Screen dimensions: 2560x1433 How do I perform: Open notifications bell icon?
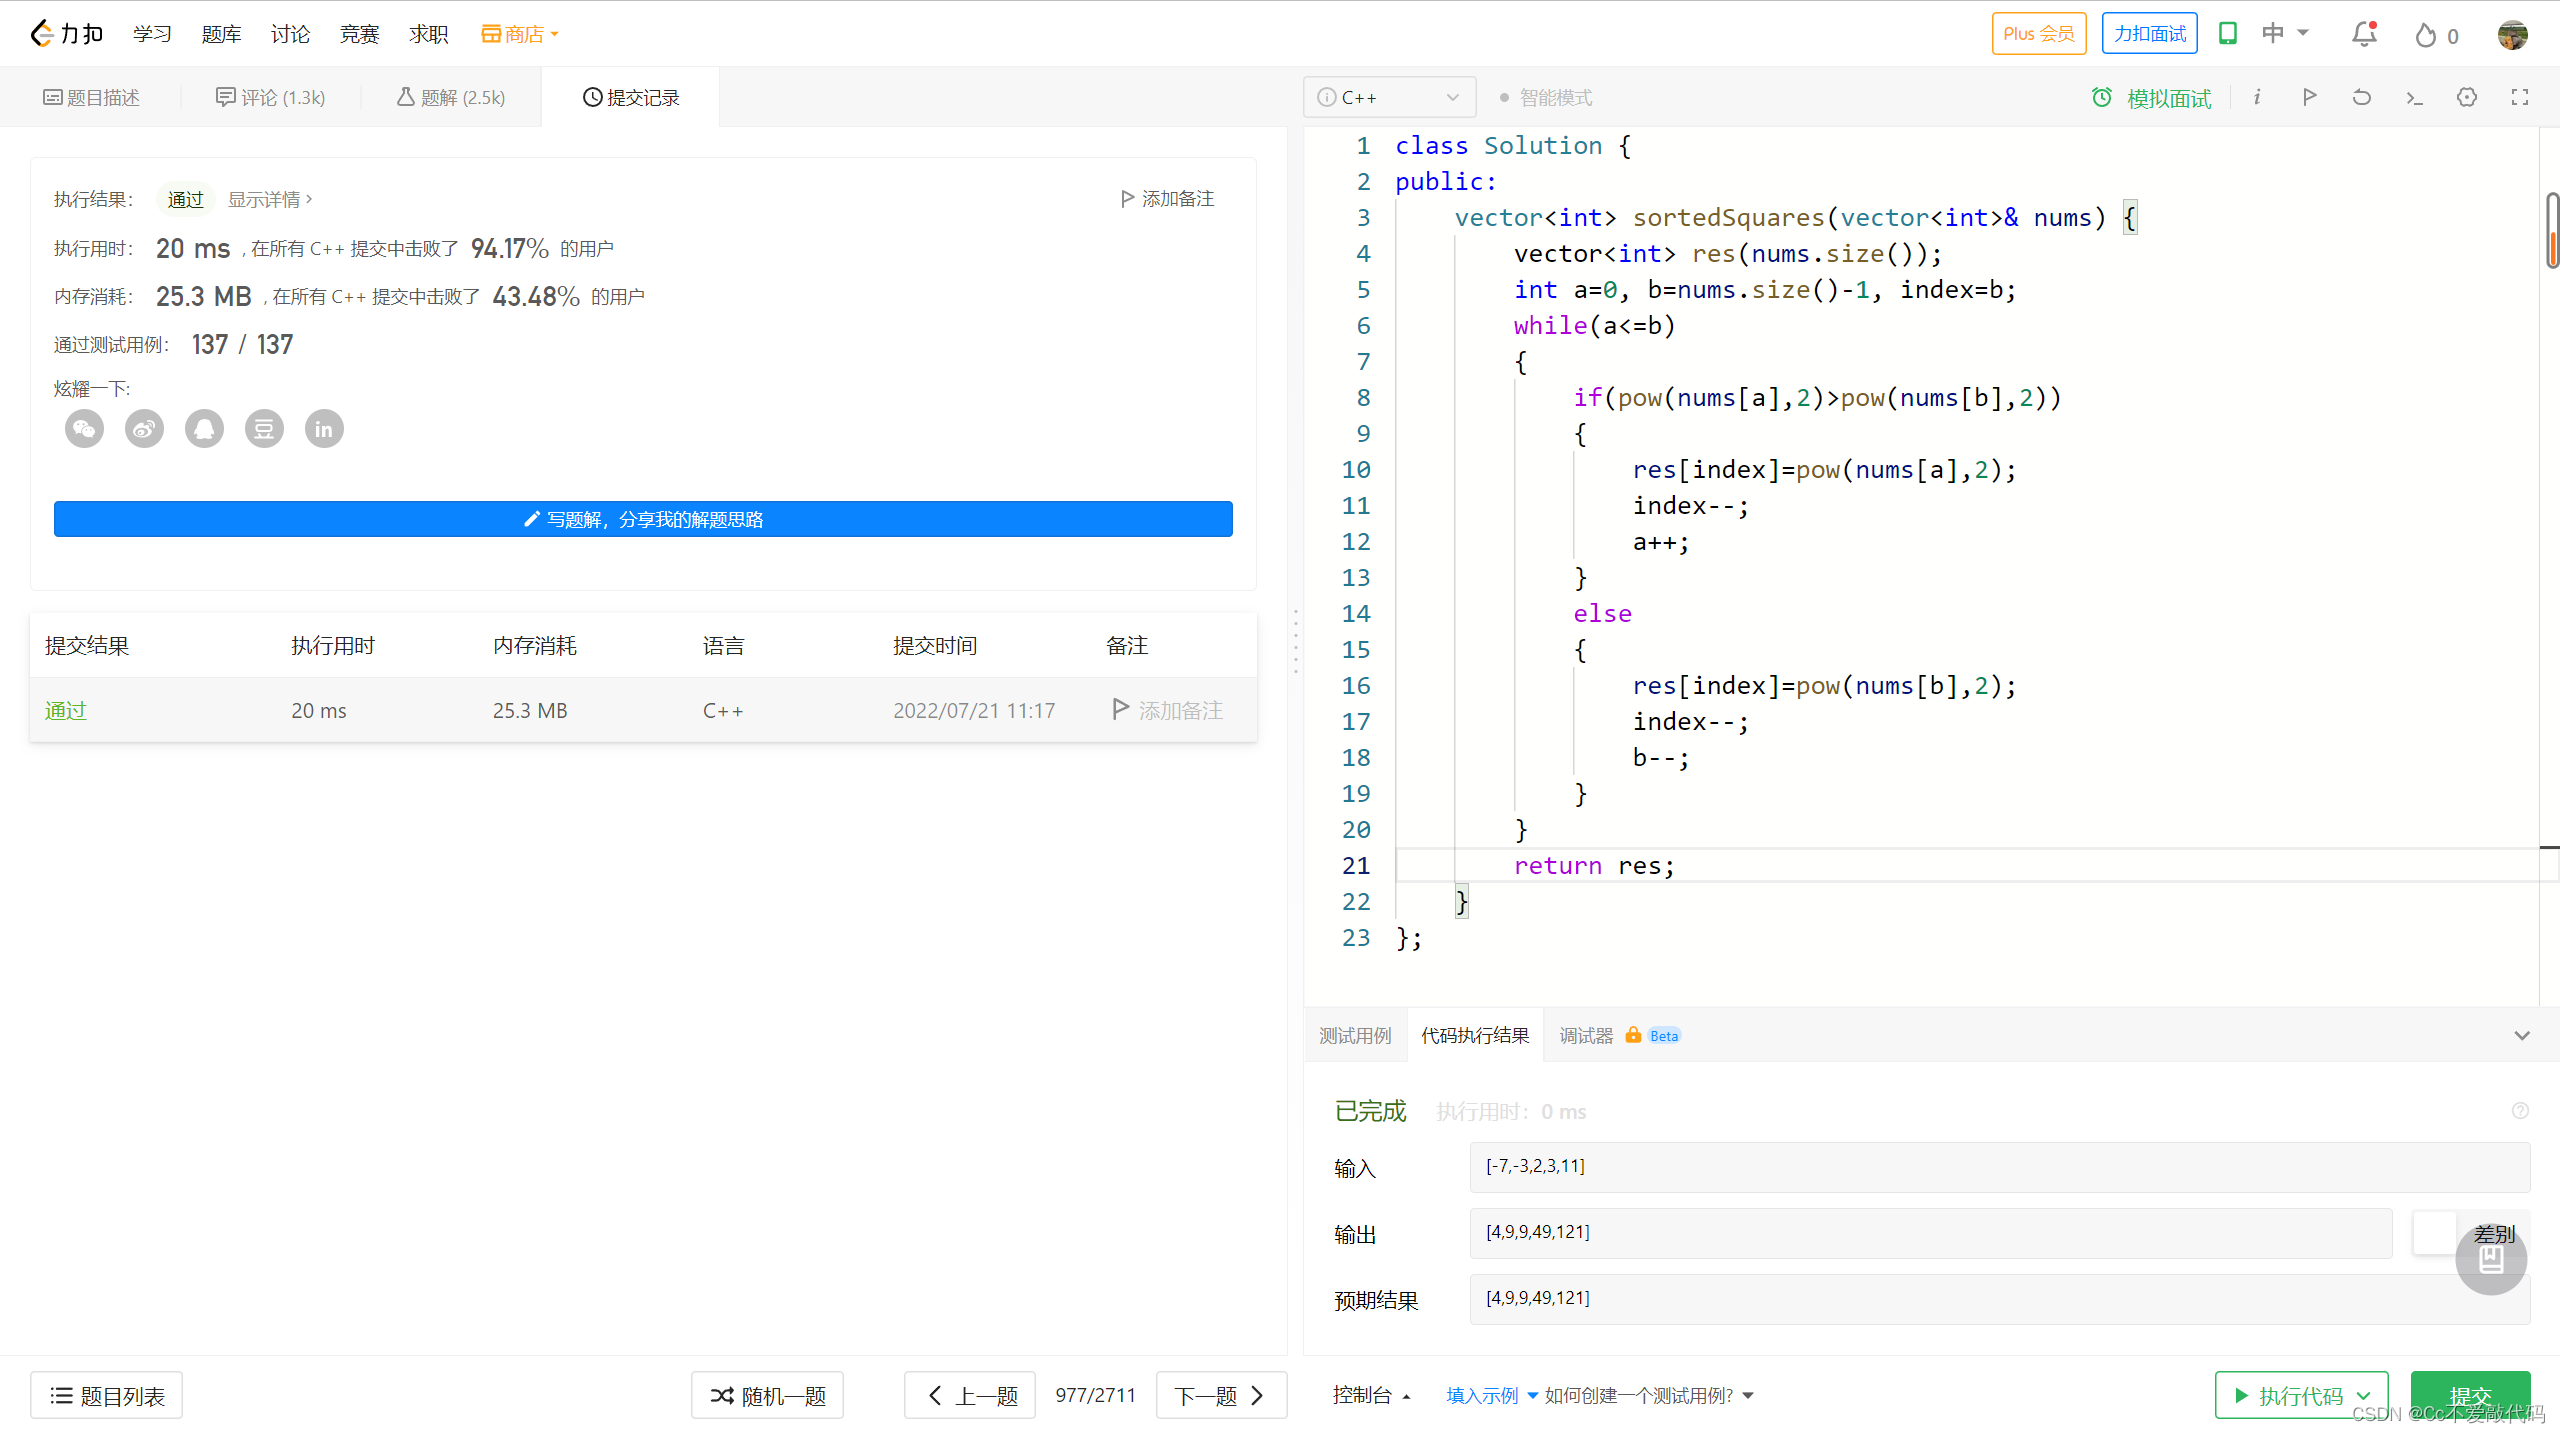(2363, 35)
